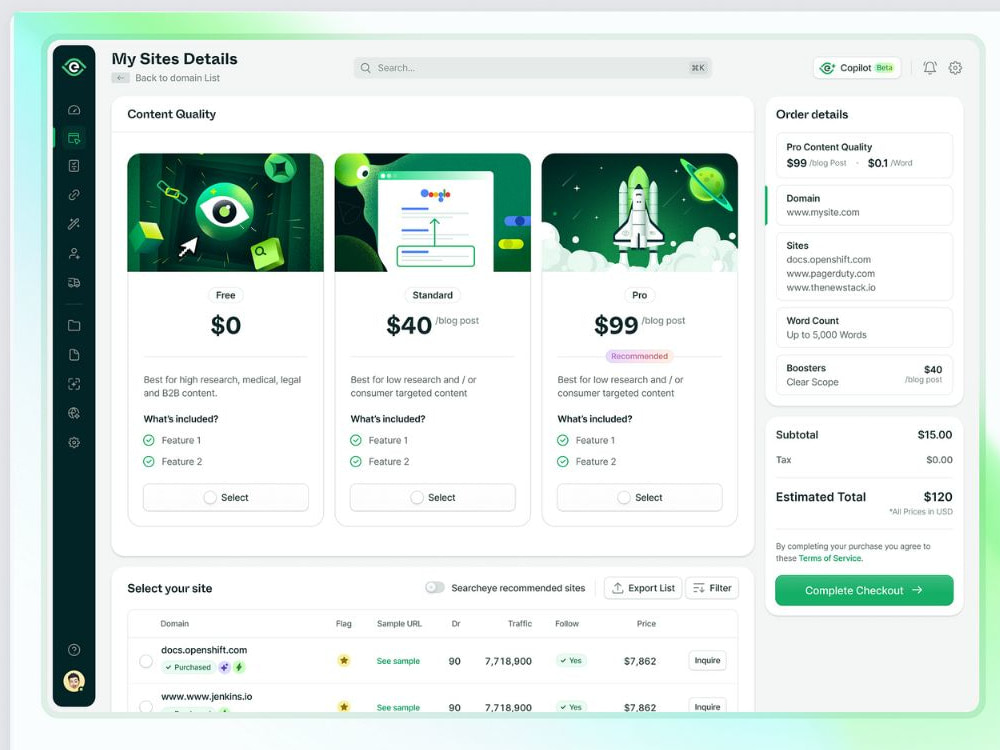
Task: Click the Flag column header
Action: tap(344, 624)
